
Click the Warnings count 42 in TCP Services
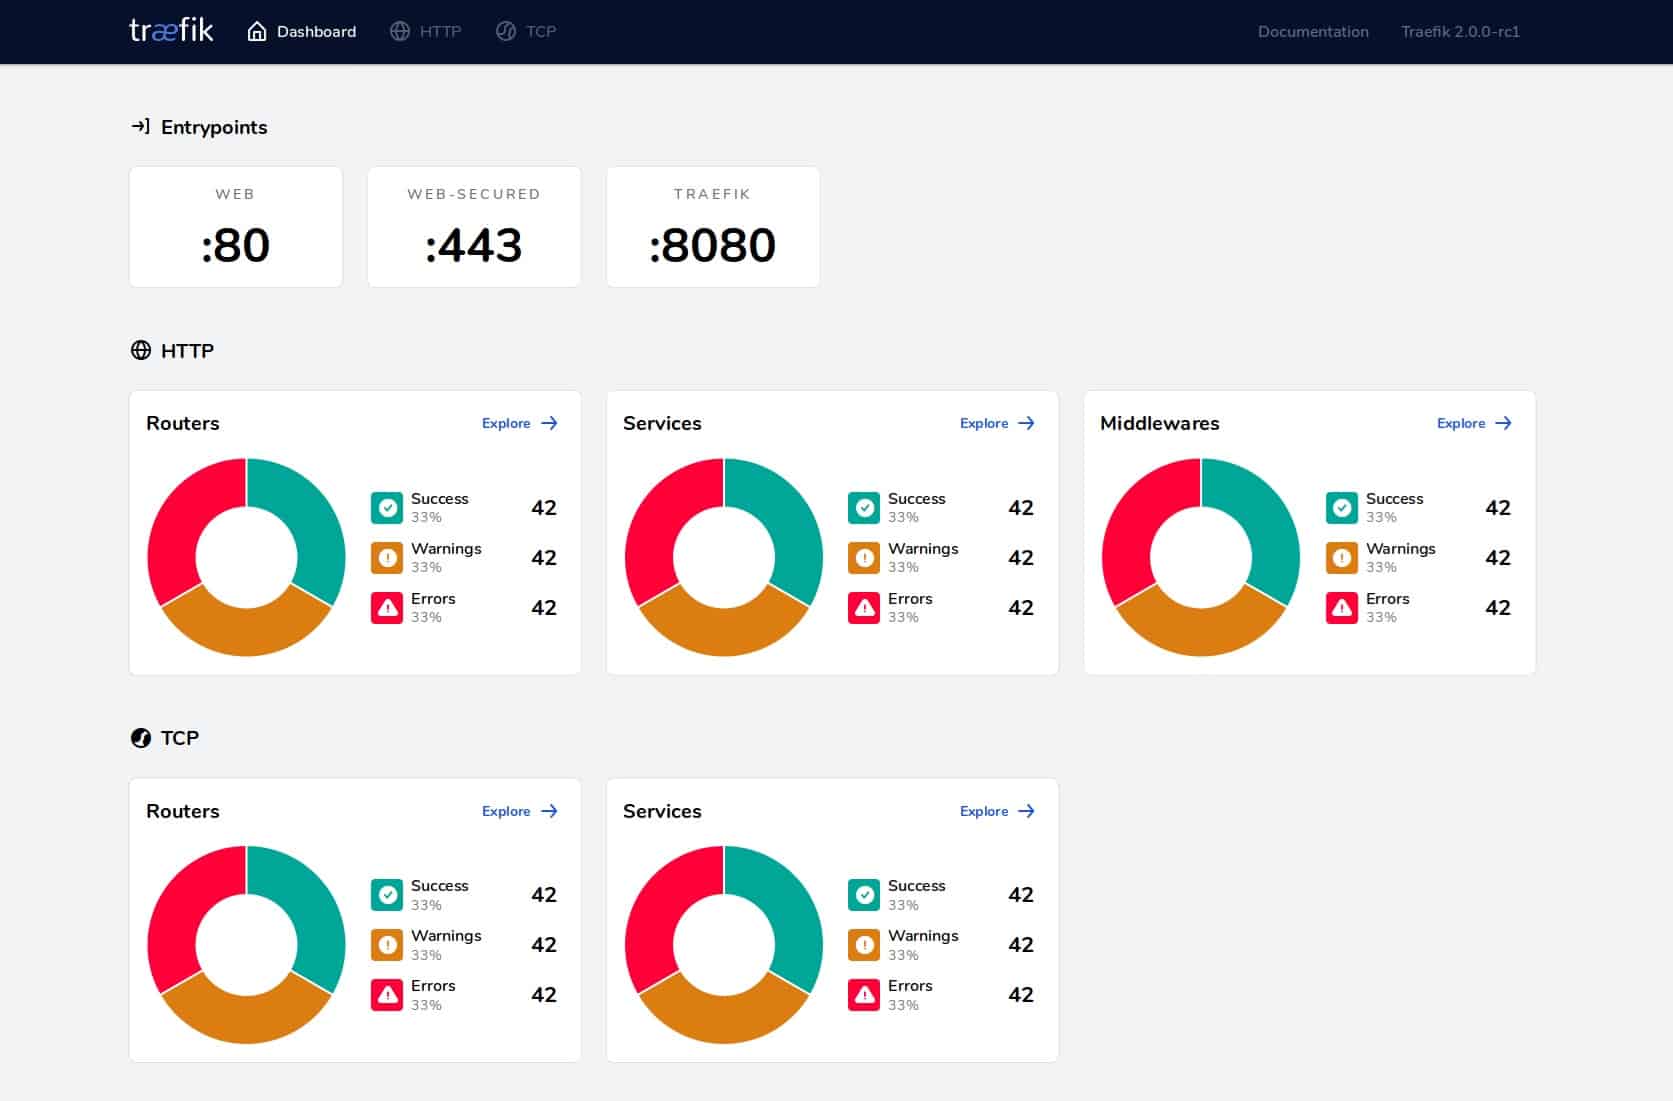click(x=1021, y=945)
